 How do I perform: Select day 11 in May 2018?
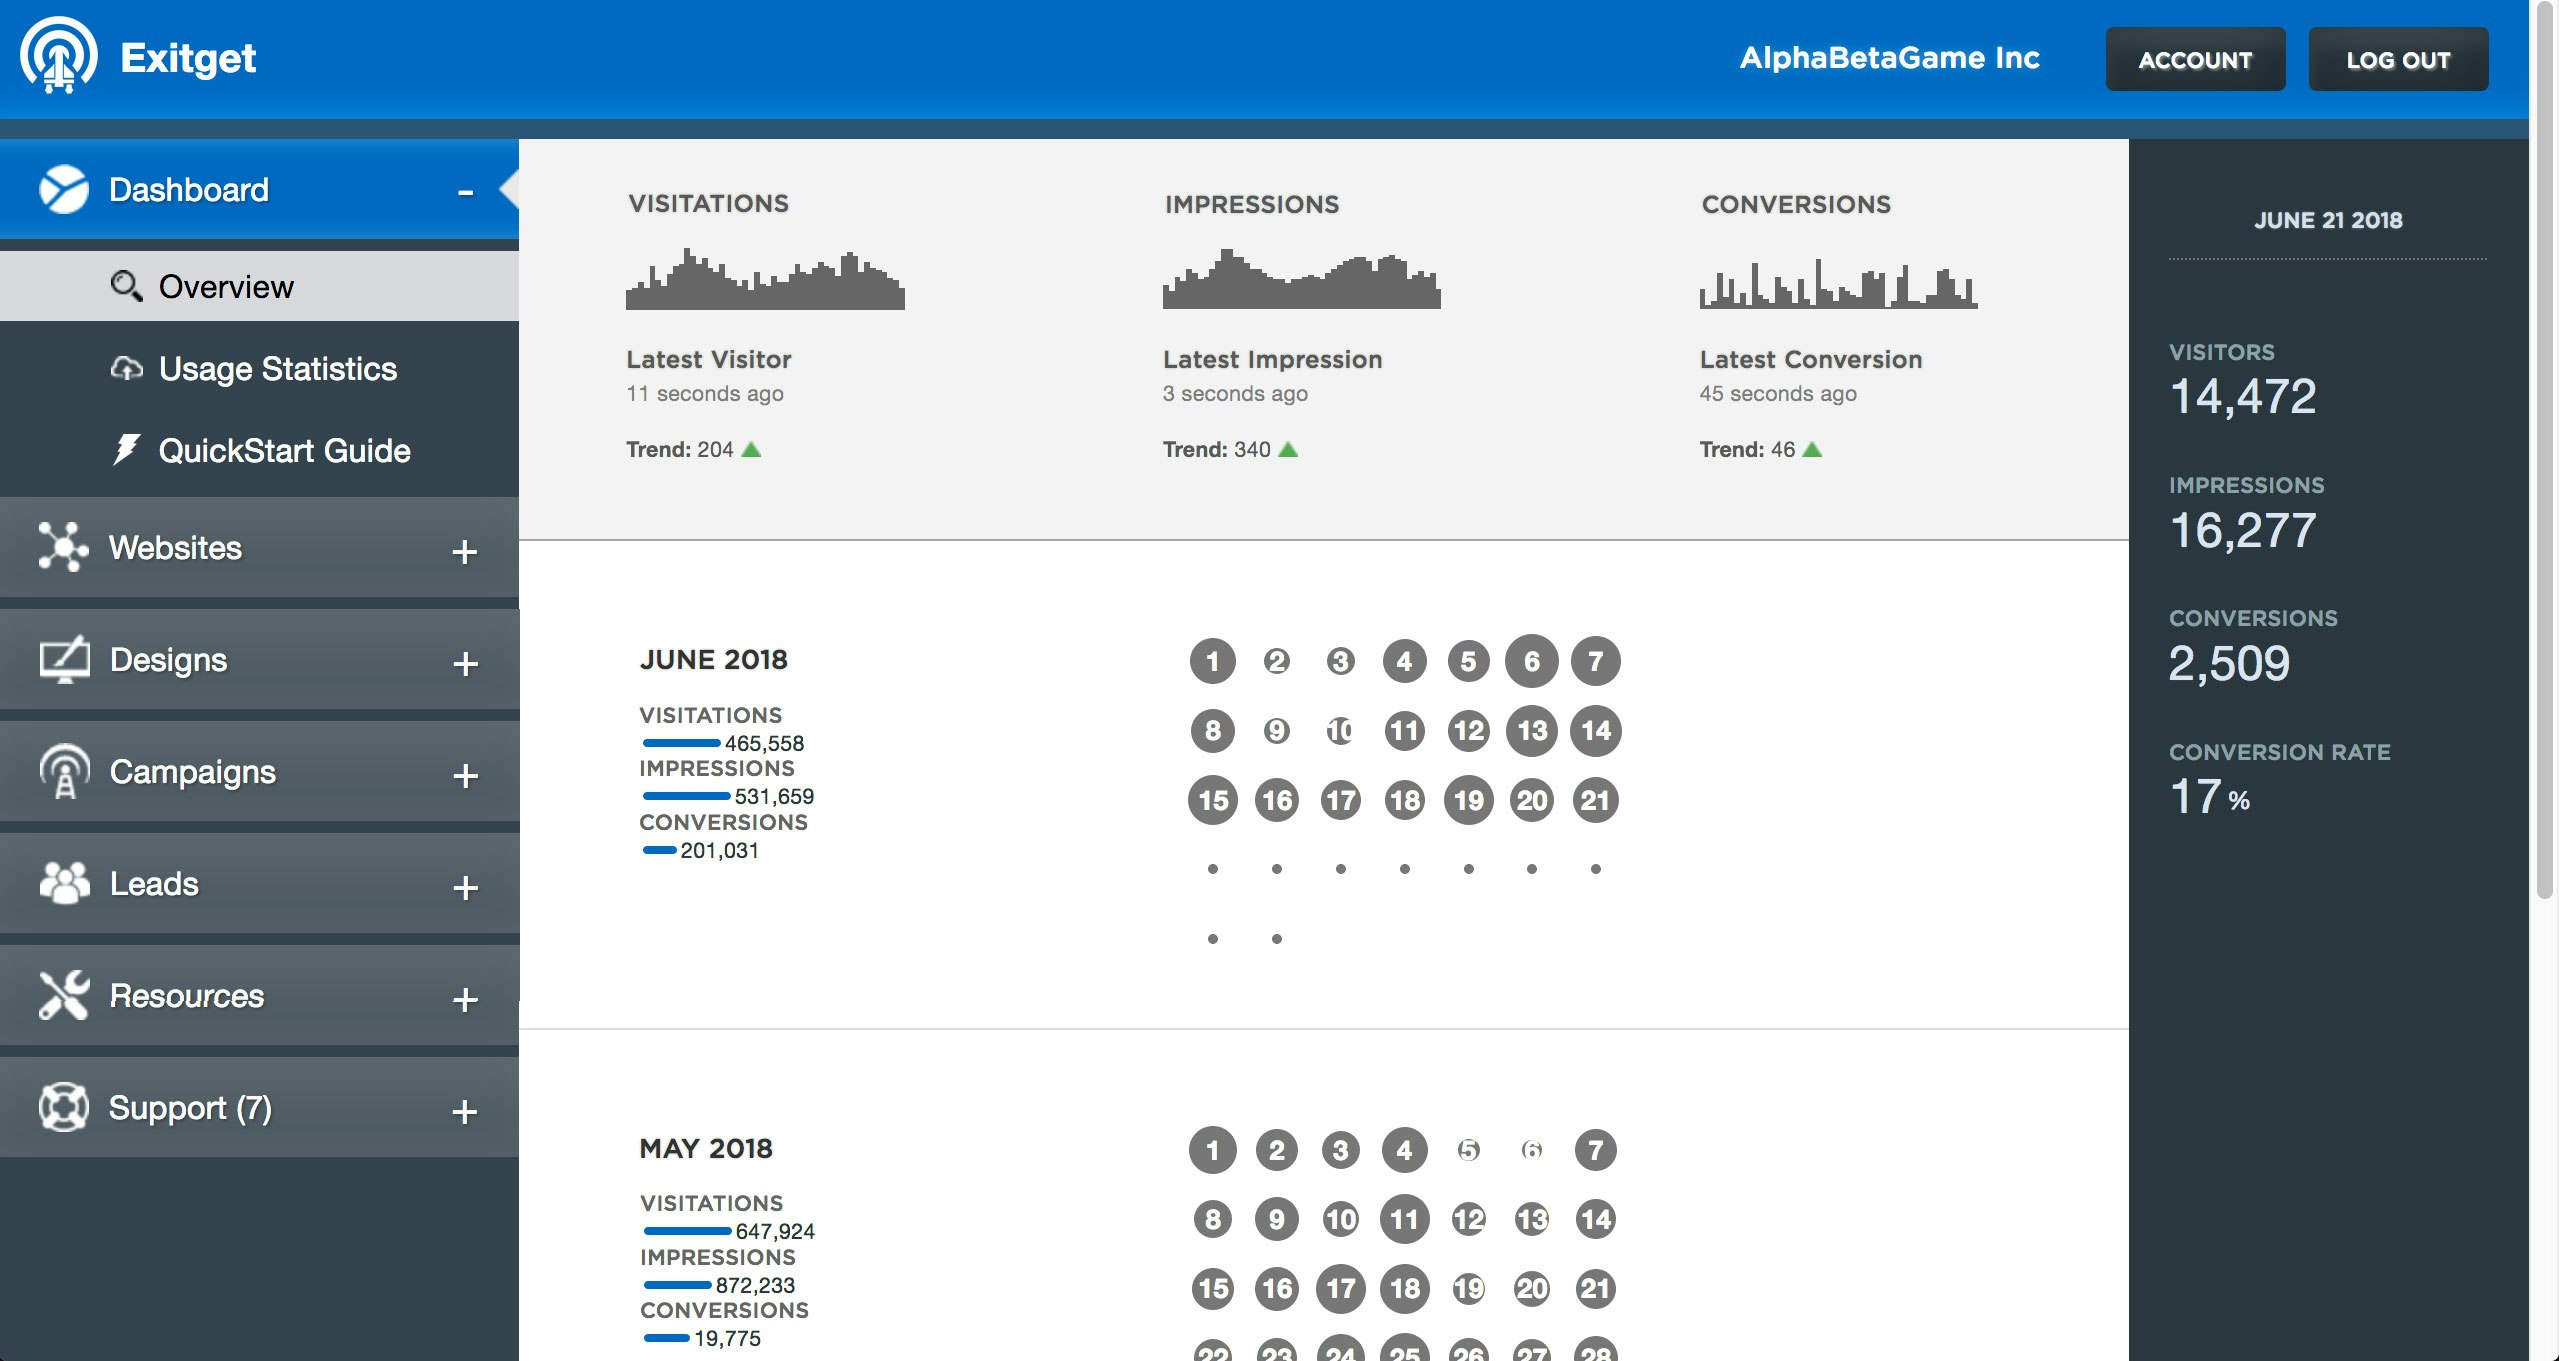tap(1404, 1219)
